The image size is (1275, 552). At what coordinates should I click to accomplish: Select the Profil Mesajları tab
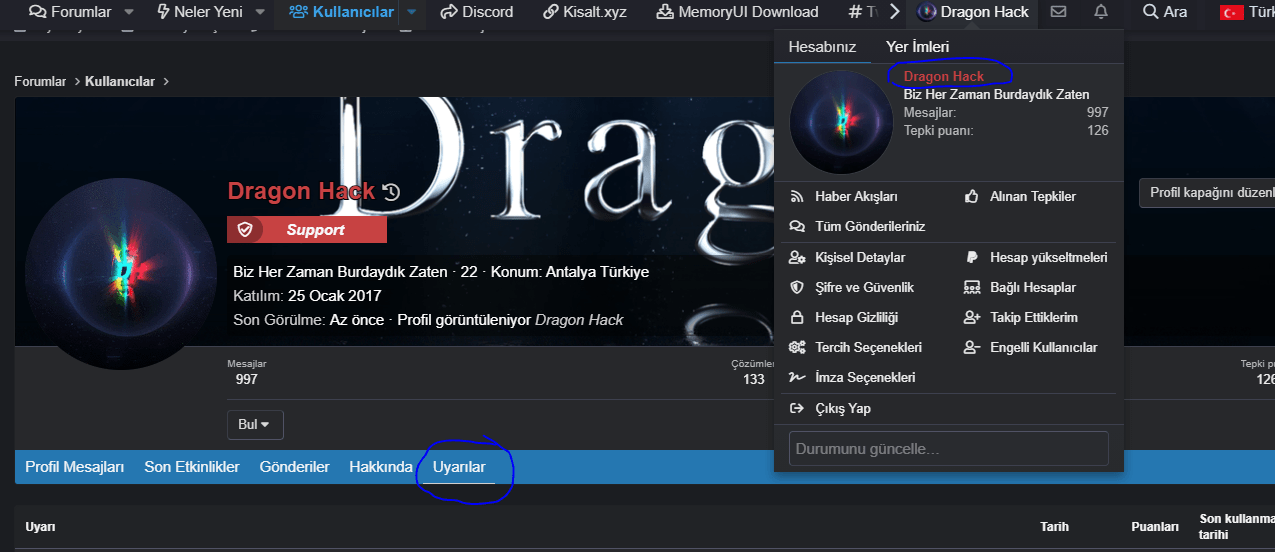75,467
